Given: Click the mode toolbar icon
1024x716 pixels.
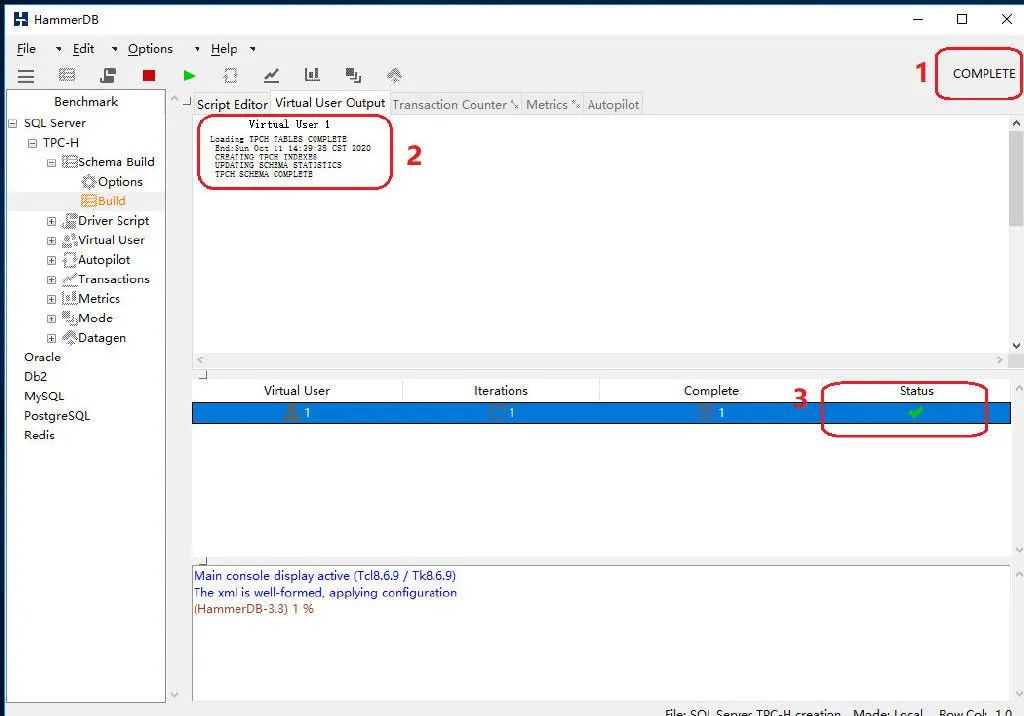Looking at the screenshot, I should tap(353, 76).
